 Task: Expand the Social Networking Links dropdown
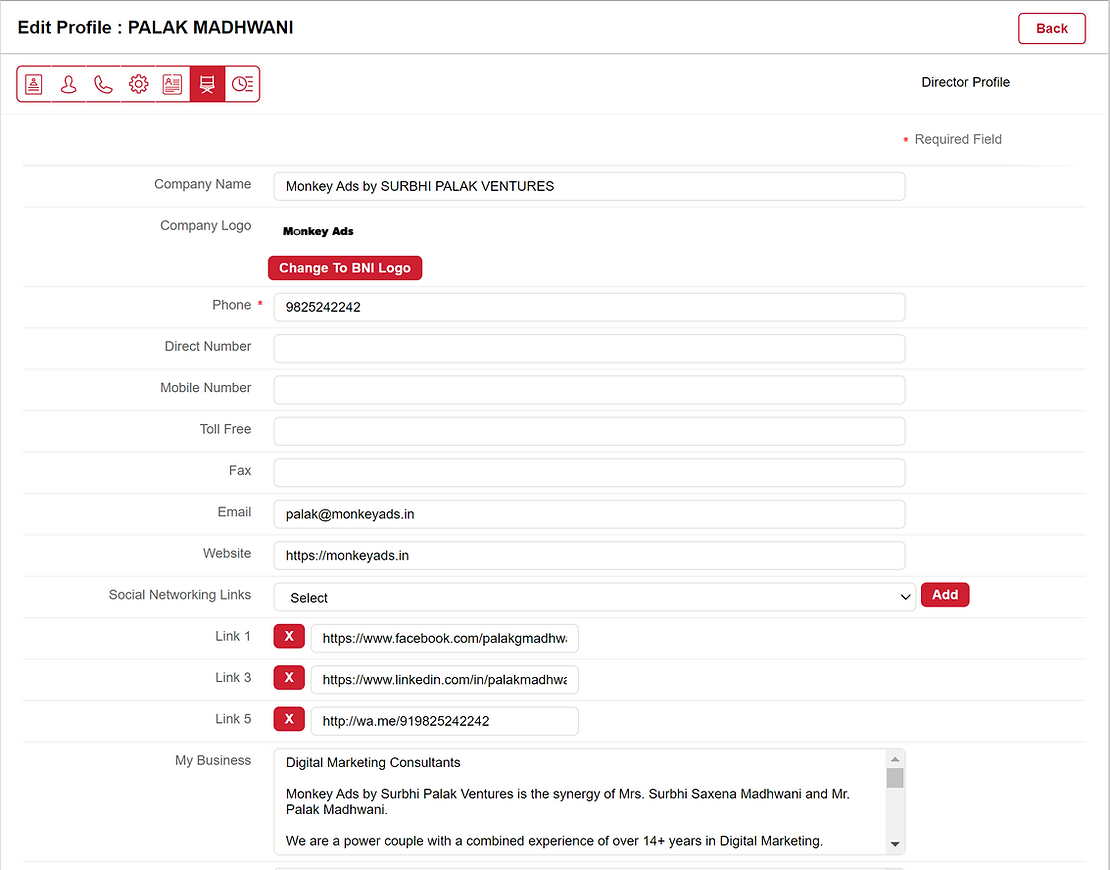[594, 597]
